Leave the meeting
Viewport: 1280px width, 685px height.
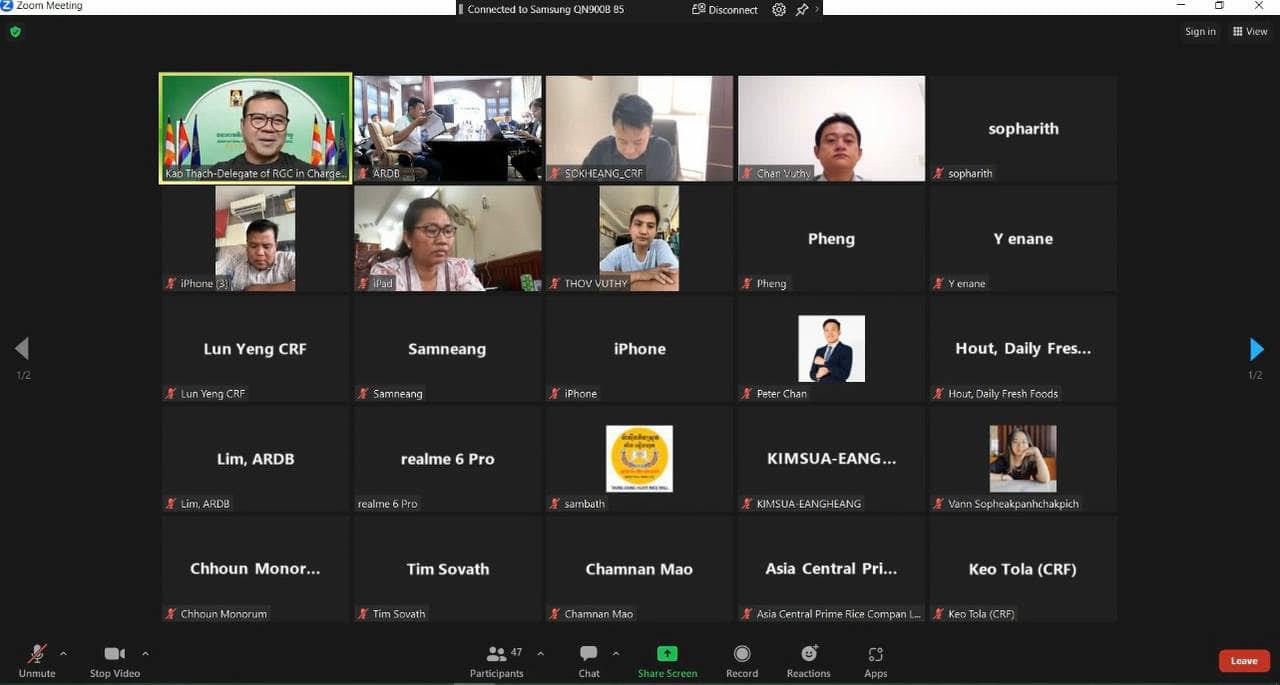click(1244, 661)
